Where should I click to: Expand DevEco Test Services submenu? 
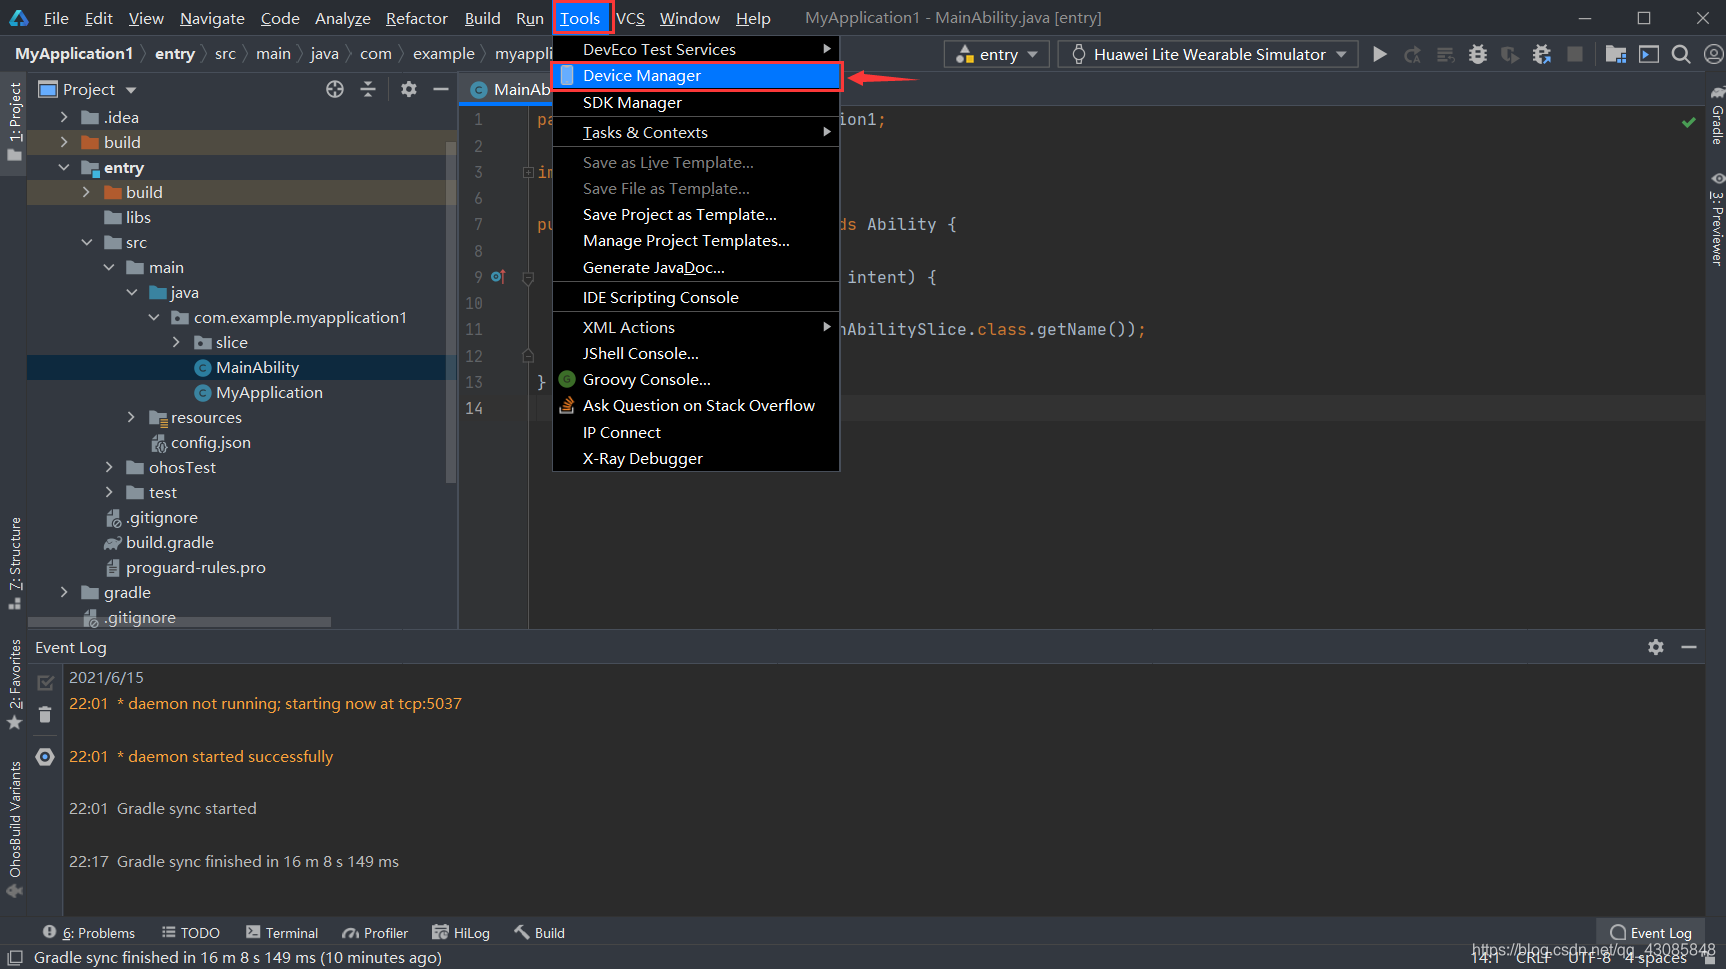[x=696, y=49]
